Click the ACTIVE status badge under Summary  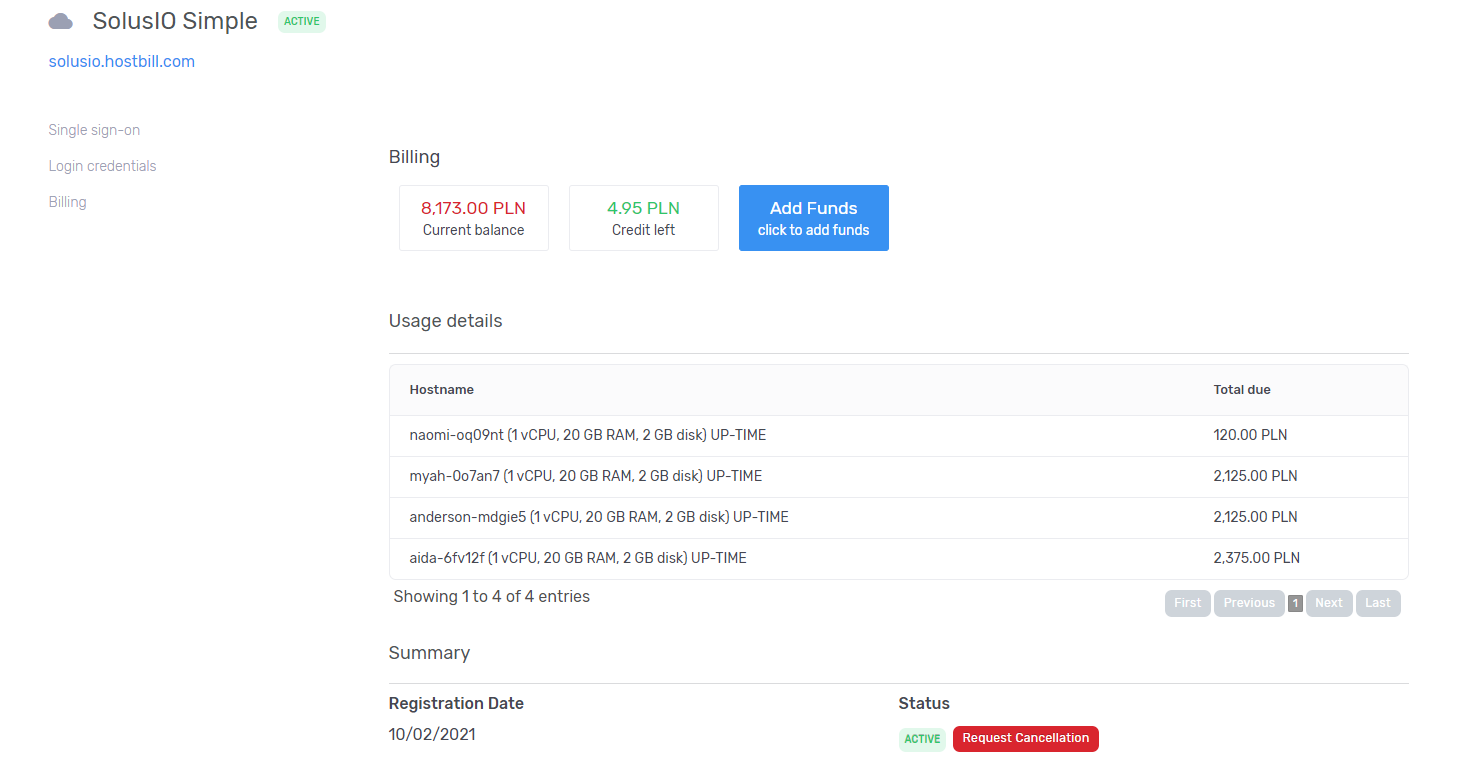pyautogui.click(x=921, y=739)
